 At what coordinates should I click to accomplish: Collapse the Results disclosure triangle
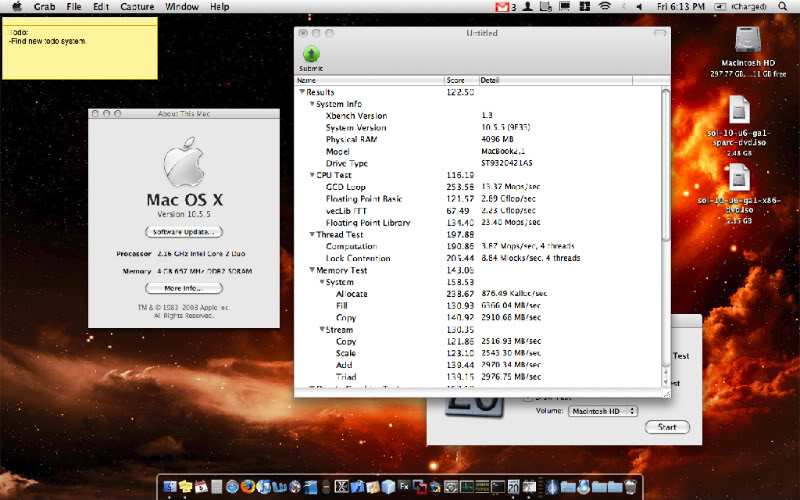pos(301,92)
